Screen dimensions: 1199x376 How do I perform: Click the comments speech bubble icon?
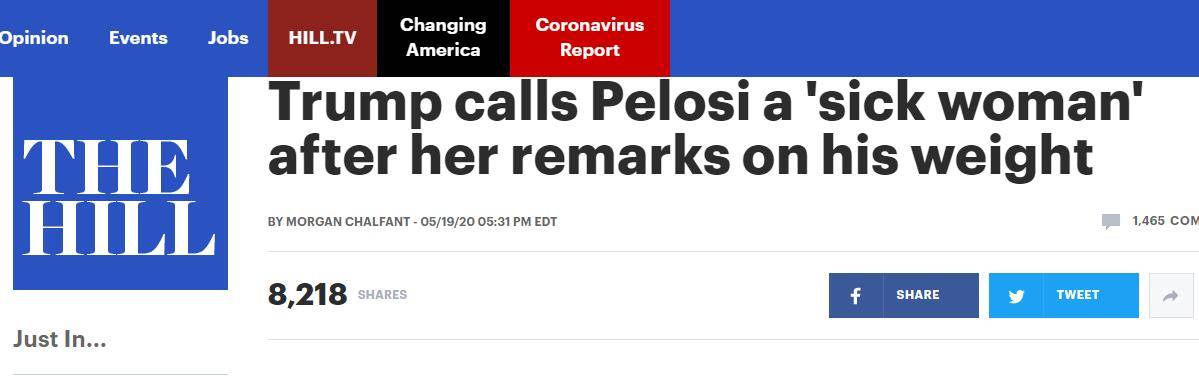pos(1111,222)
